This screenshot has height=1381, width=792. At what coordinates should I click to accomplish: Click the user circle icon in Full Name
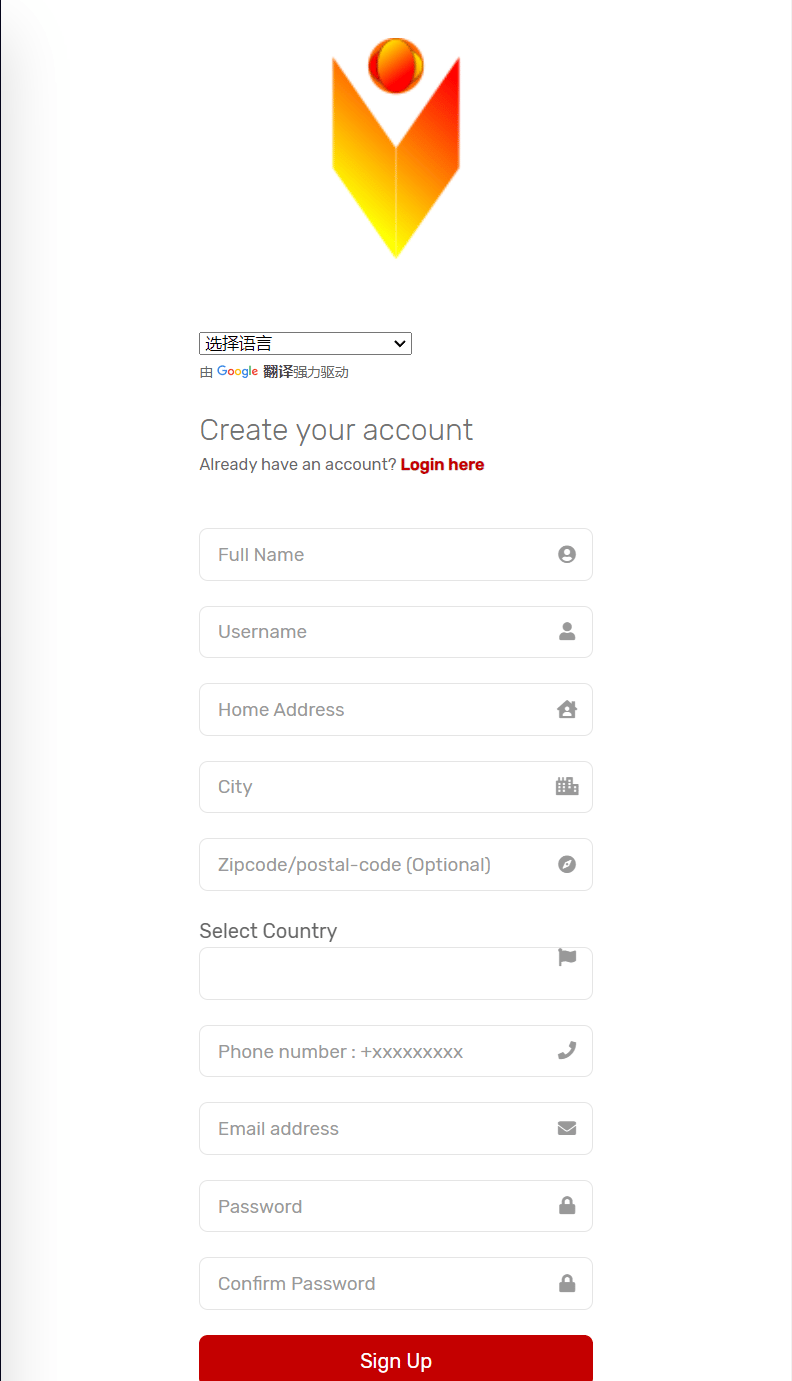pos(567,554)
